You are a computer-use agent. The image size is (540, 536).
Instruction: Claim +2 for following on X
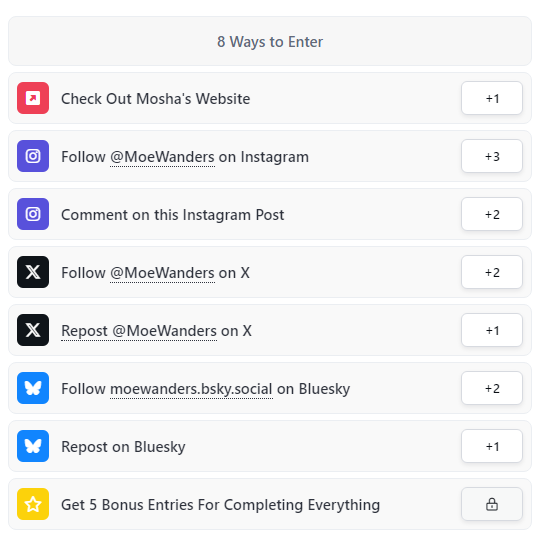pos(492,272)
